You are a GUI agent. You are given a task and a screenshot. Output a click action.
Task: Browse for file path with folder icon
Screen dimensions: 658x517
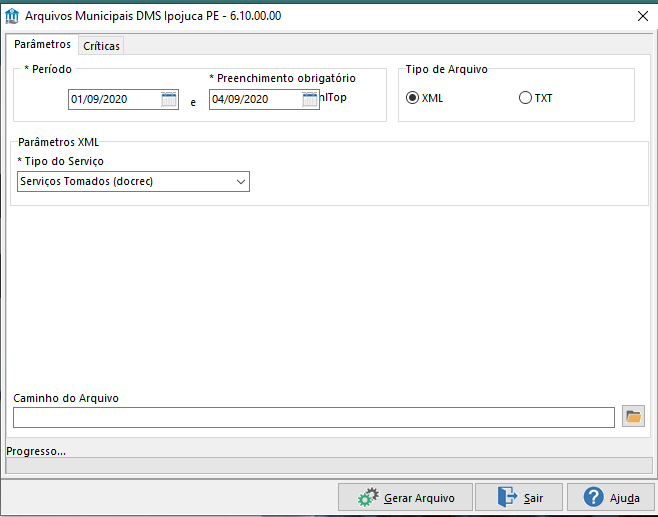pyautogui.click(x=633, y=417)
